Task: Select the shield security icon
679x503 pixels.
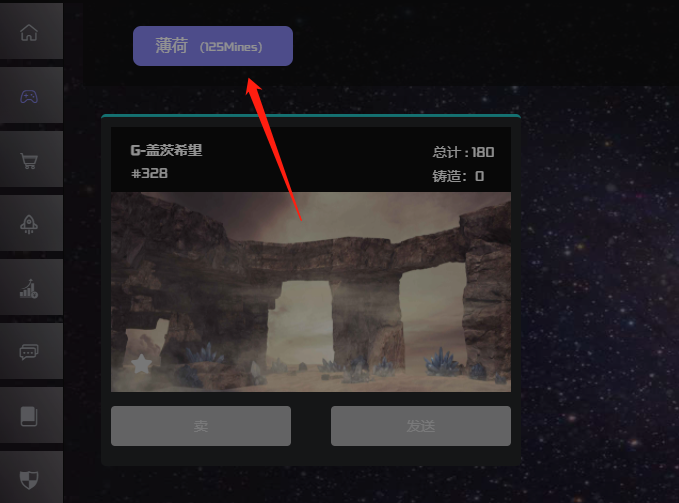Action: pyautogui.click(x=29, y=480)
